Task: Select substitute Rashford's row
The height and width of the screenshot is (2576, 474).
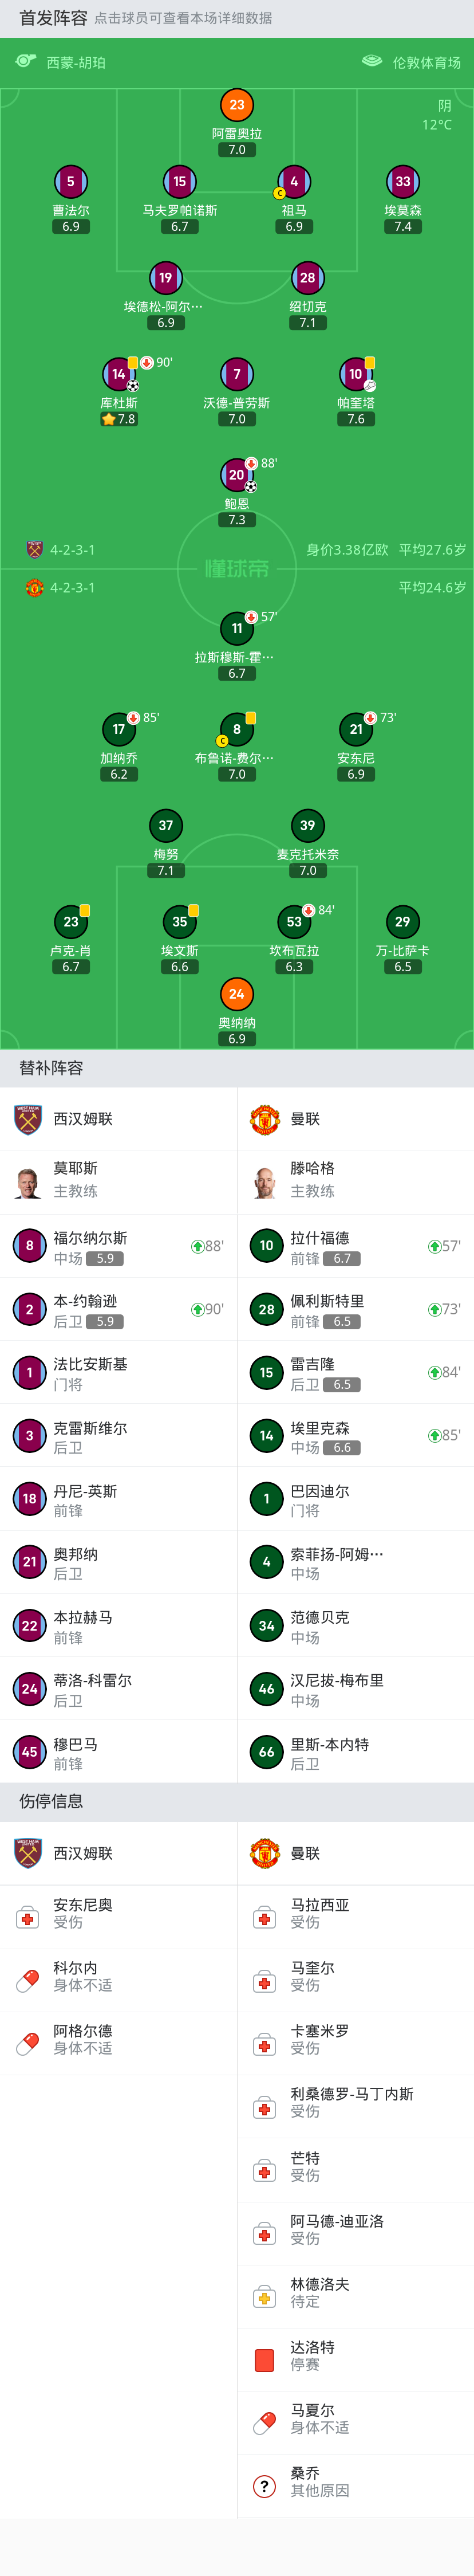Action: (x=355, y=1246)
